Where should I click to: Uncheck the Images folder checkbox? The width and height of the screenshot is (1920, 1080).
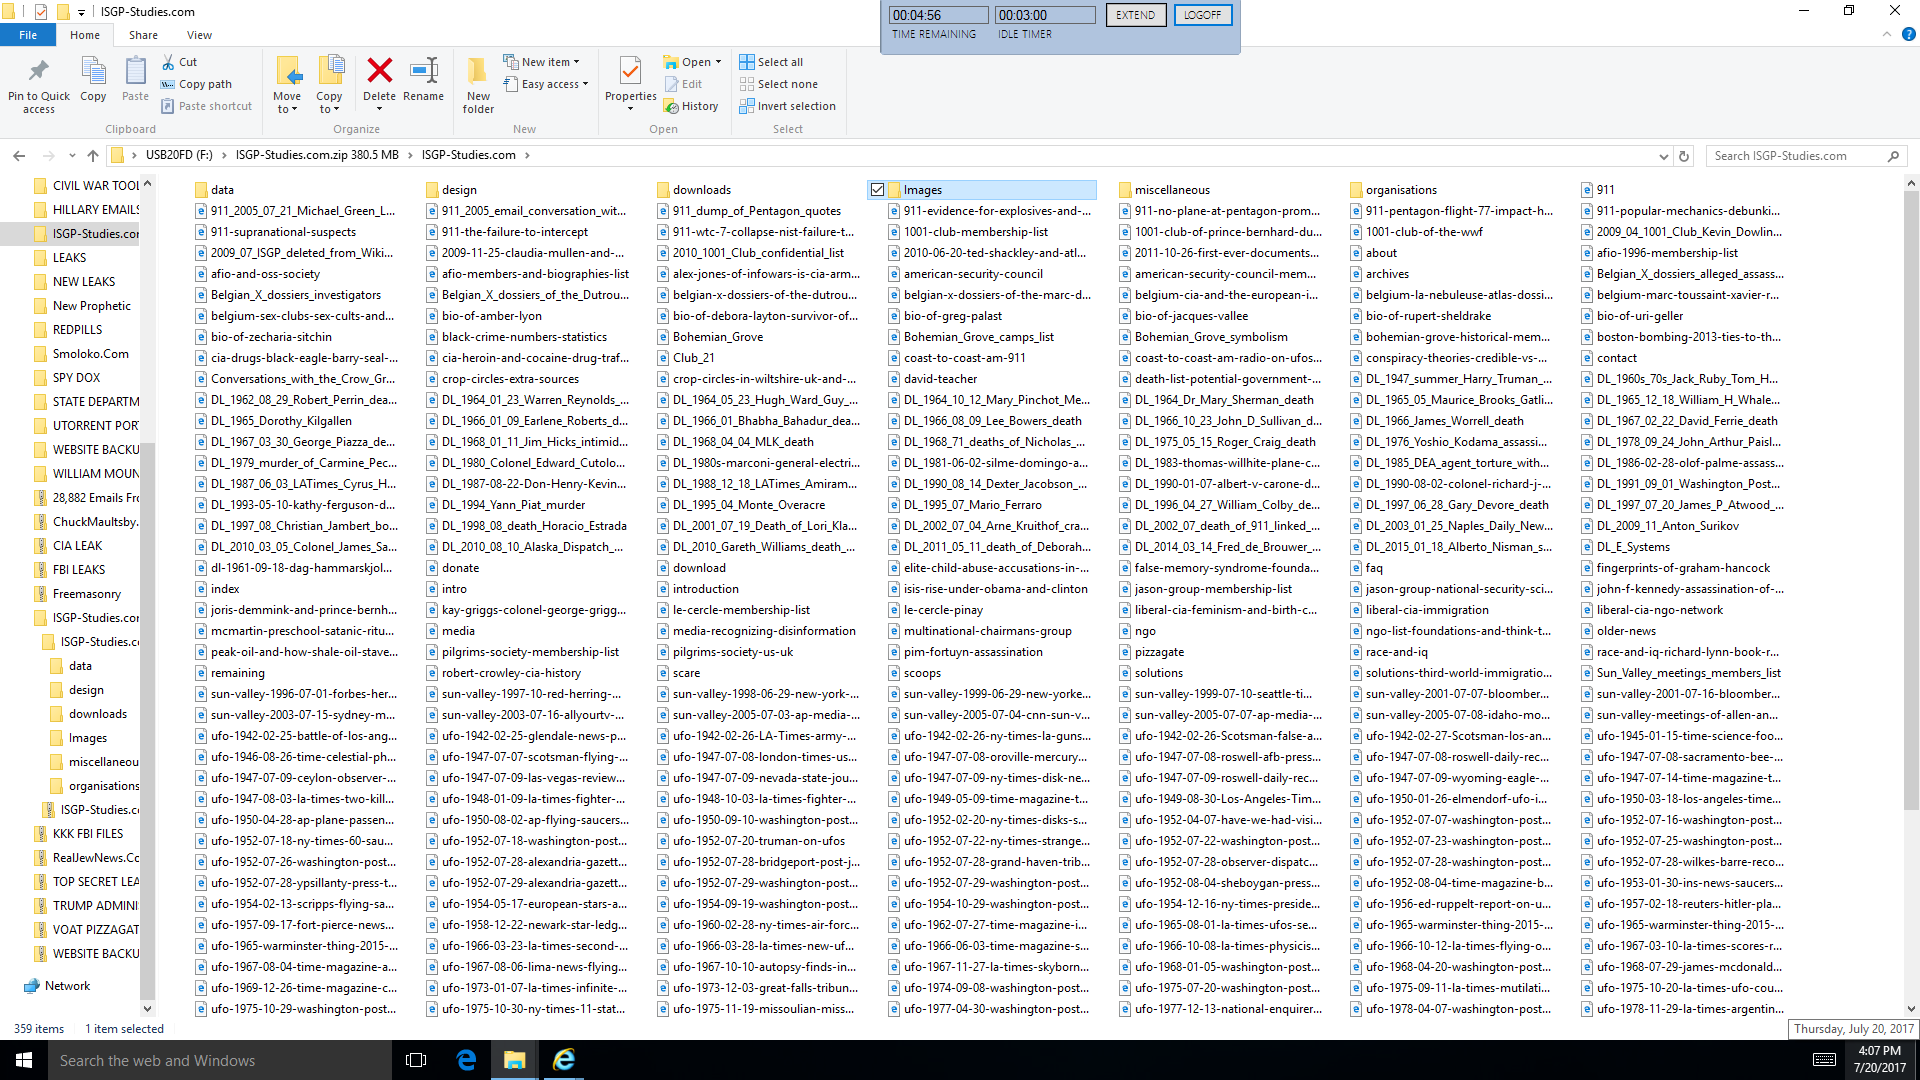[877, 190]
